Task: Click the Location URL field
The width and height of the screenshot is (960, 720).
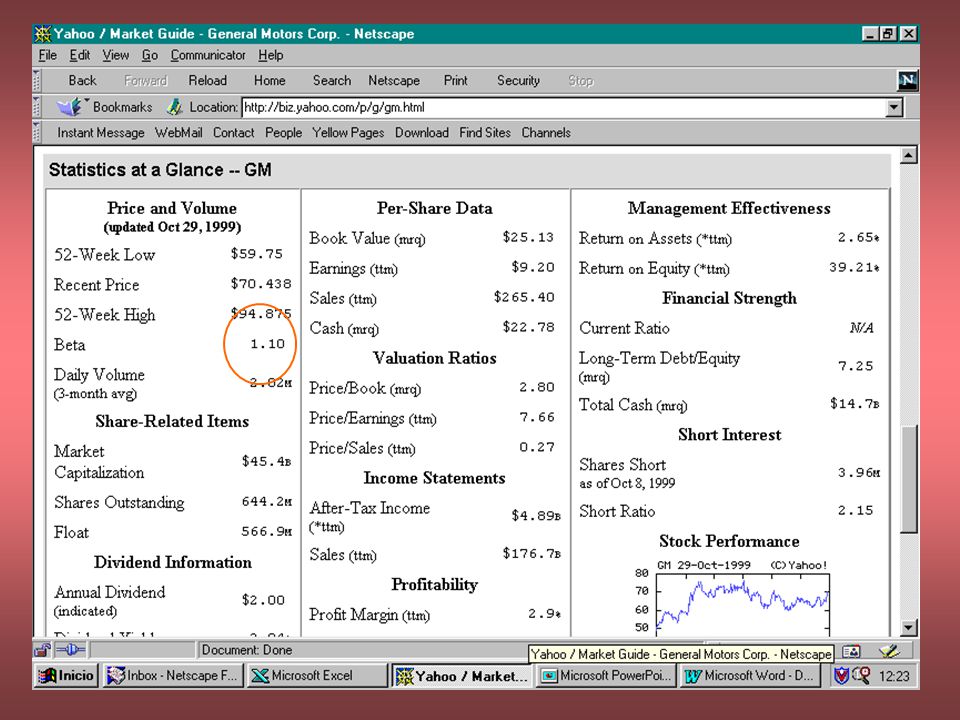Action: point(563,108)
